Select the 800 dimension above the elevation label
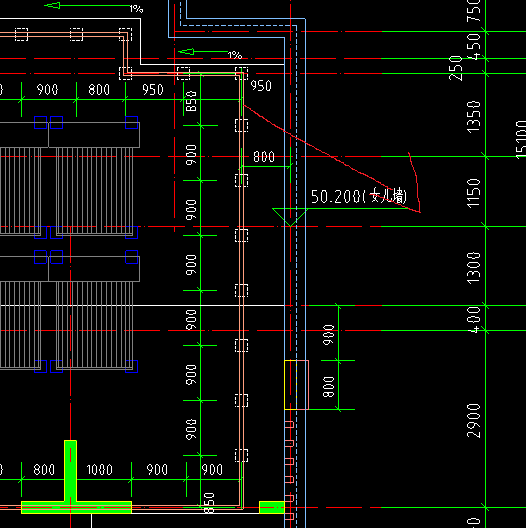The width and height of the screenshot is (526, 528). [x=264, y=157]
